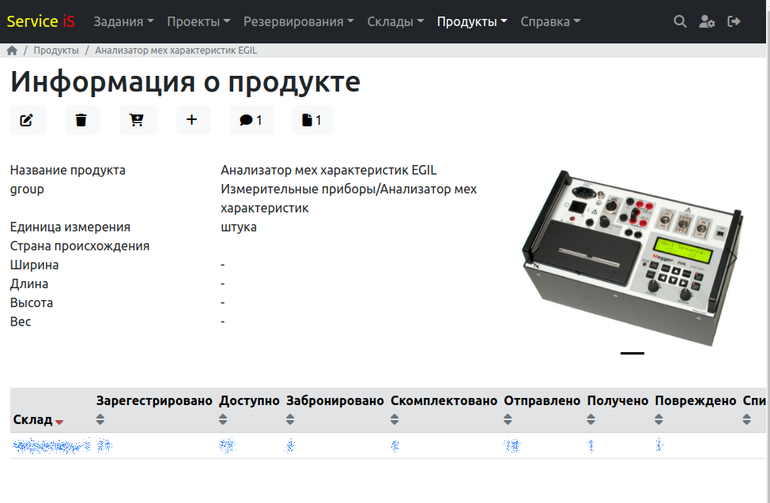770x503 pixels.
Task: Click the Анализатор мех характеристик EGIL breadcrumb
Action: coord(176,50)
